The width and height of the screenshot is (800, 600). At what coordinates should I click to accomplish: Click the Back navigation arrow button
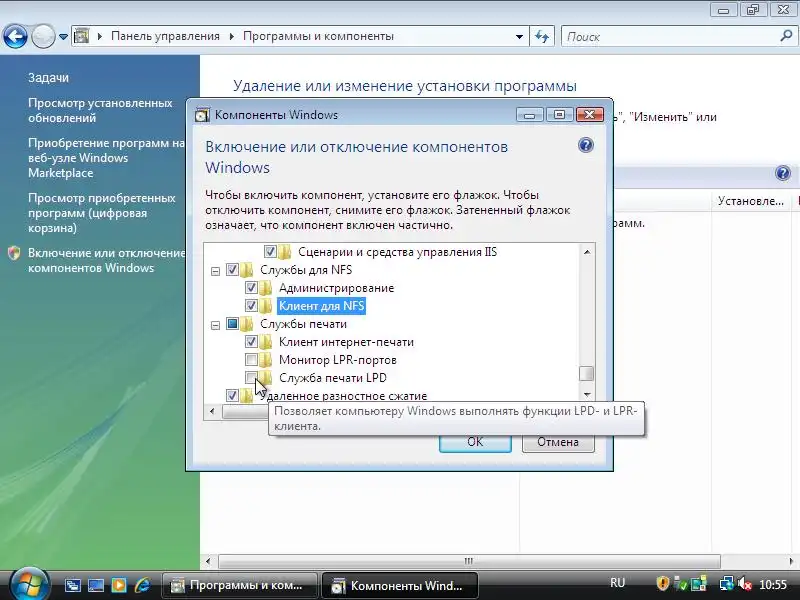pos(15,36)
